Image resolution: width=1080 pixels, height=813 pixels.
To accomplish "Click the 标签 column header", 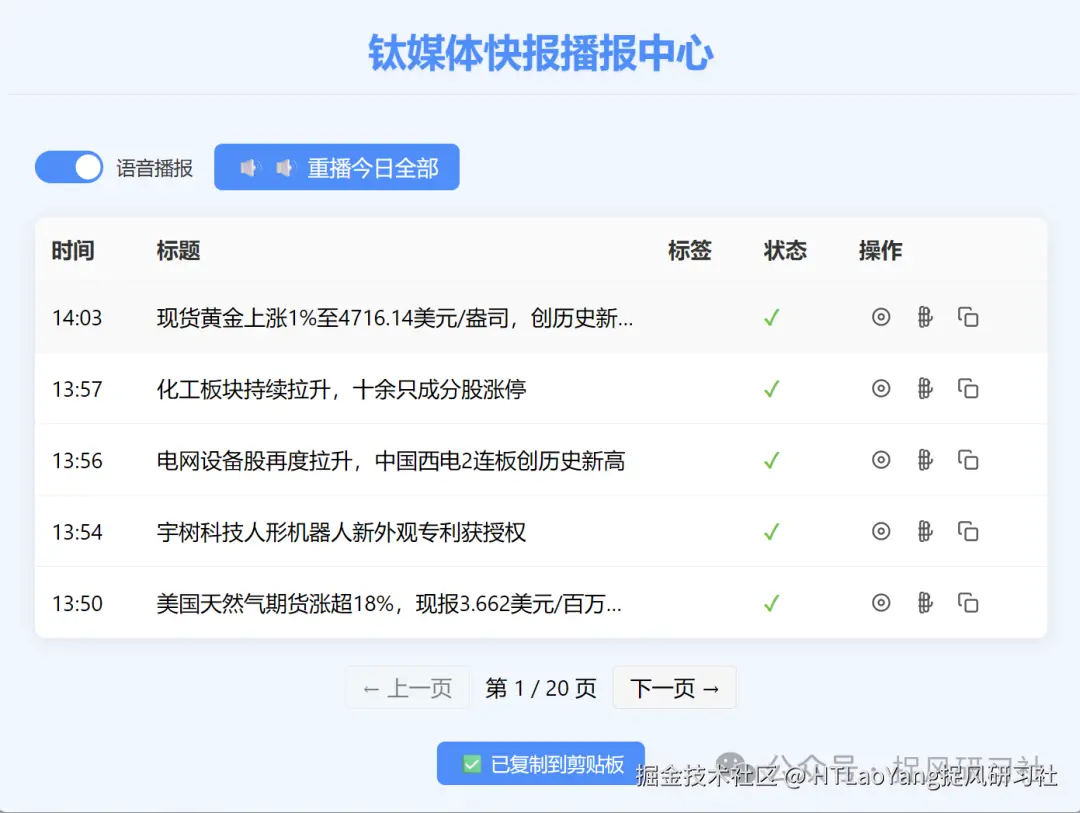I will (690, 251).
